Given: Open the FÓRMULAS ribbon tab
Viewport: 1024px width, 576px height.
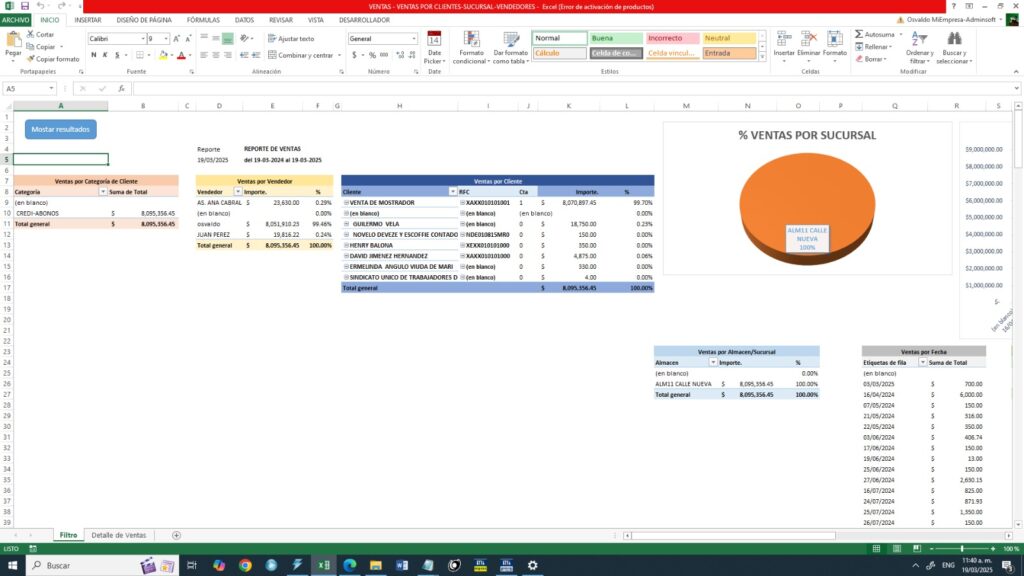Looking at the screenshot, I should click(x=203, y=19).
